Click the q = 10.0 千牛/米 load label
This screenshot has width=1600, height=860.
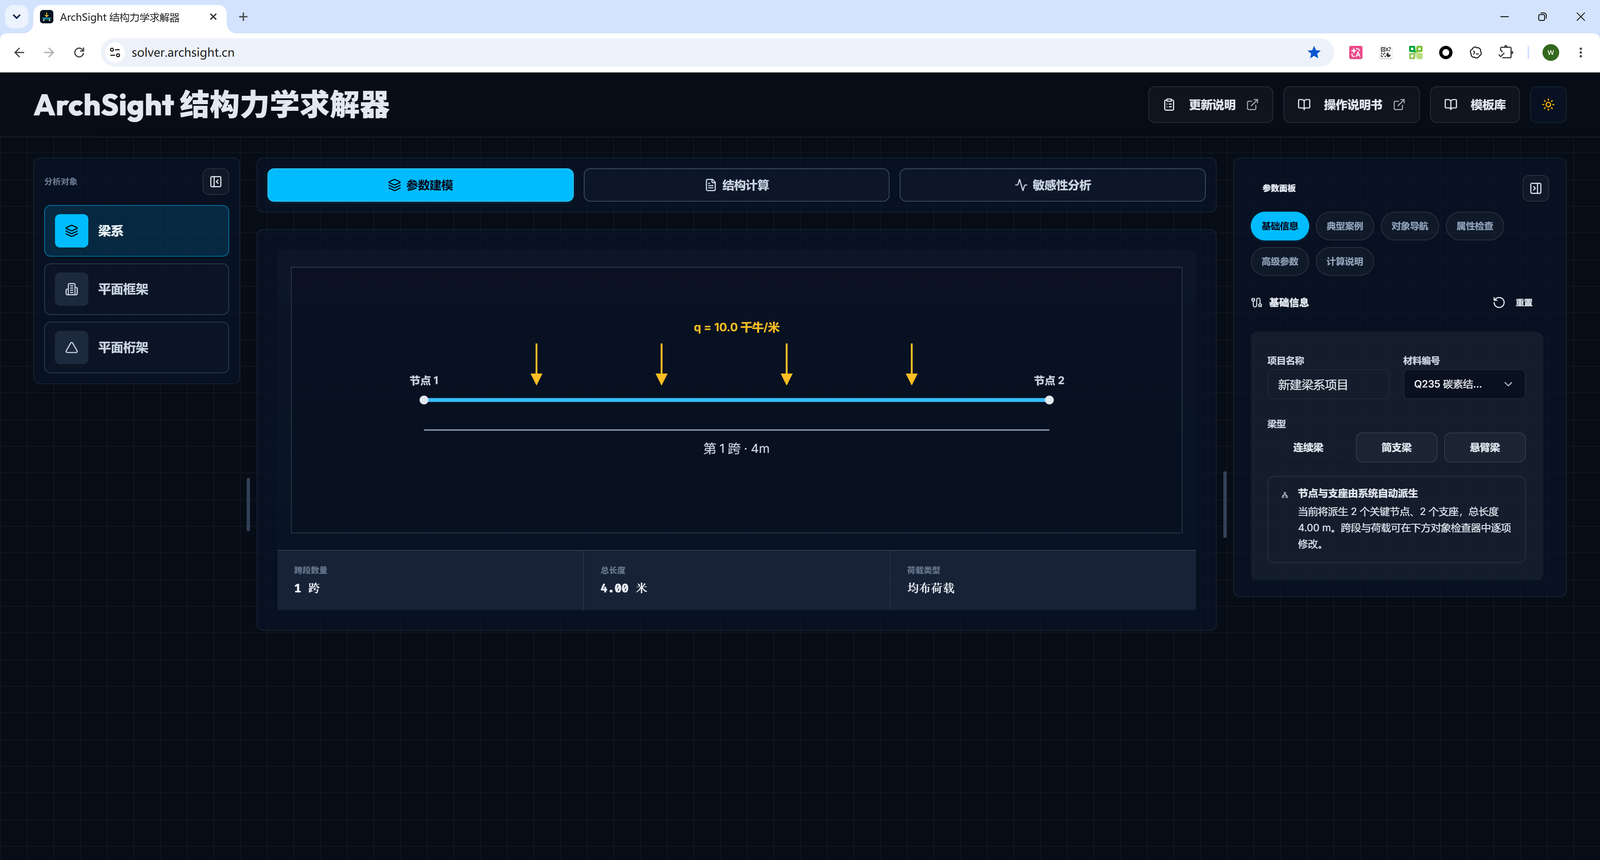[x=737, y=327]
